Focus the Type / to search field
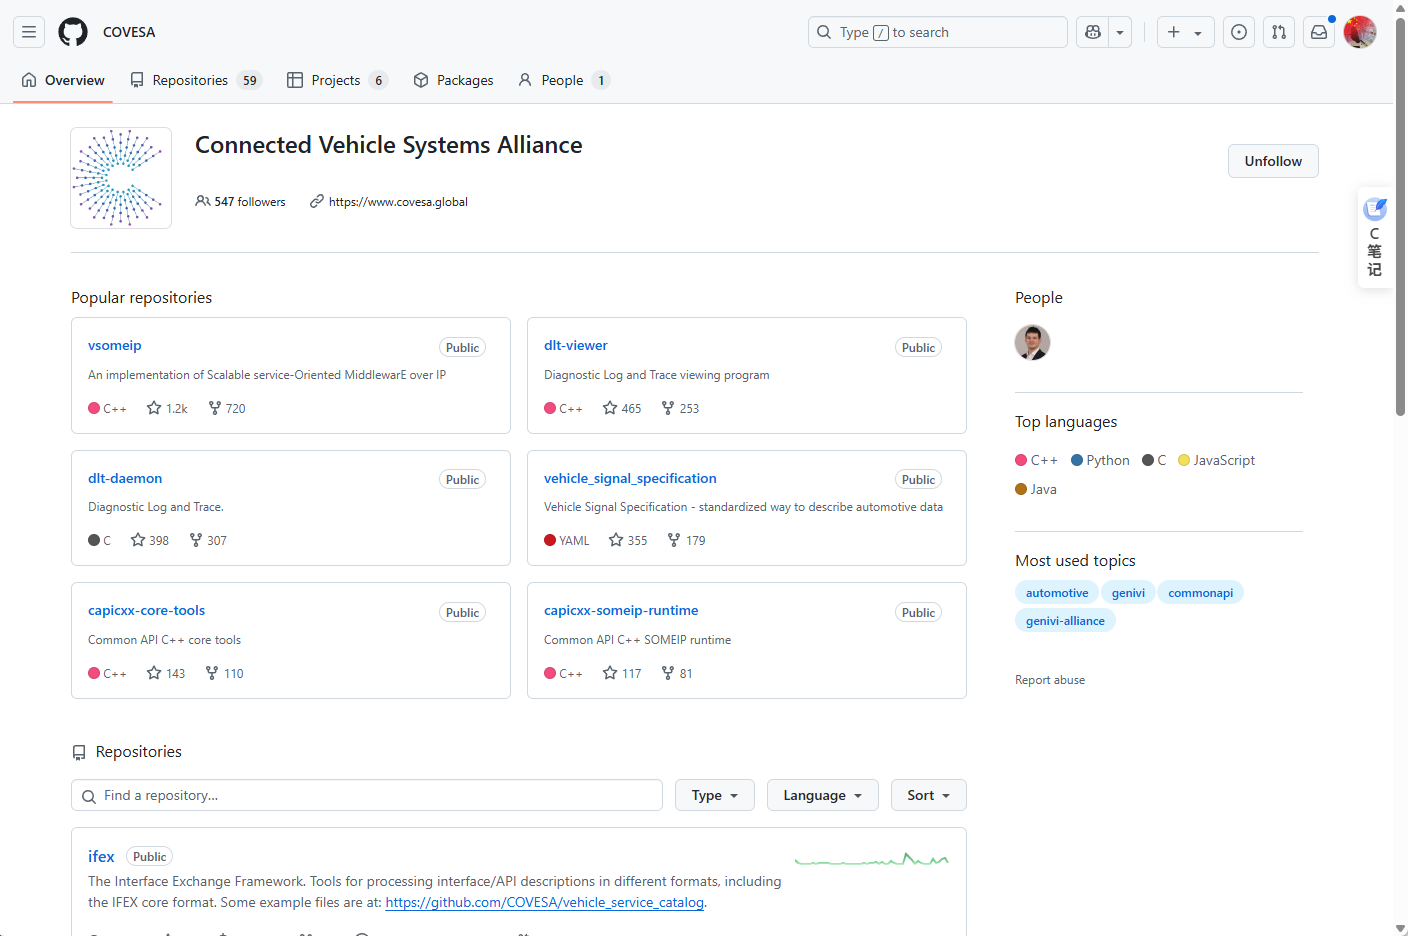This screenshot has width=1408, height=936. tap(937, 32)
